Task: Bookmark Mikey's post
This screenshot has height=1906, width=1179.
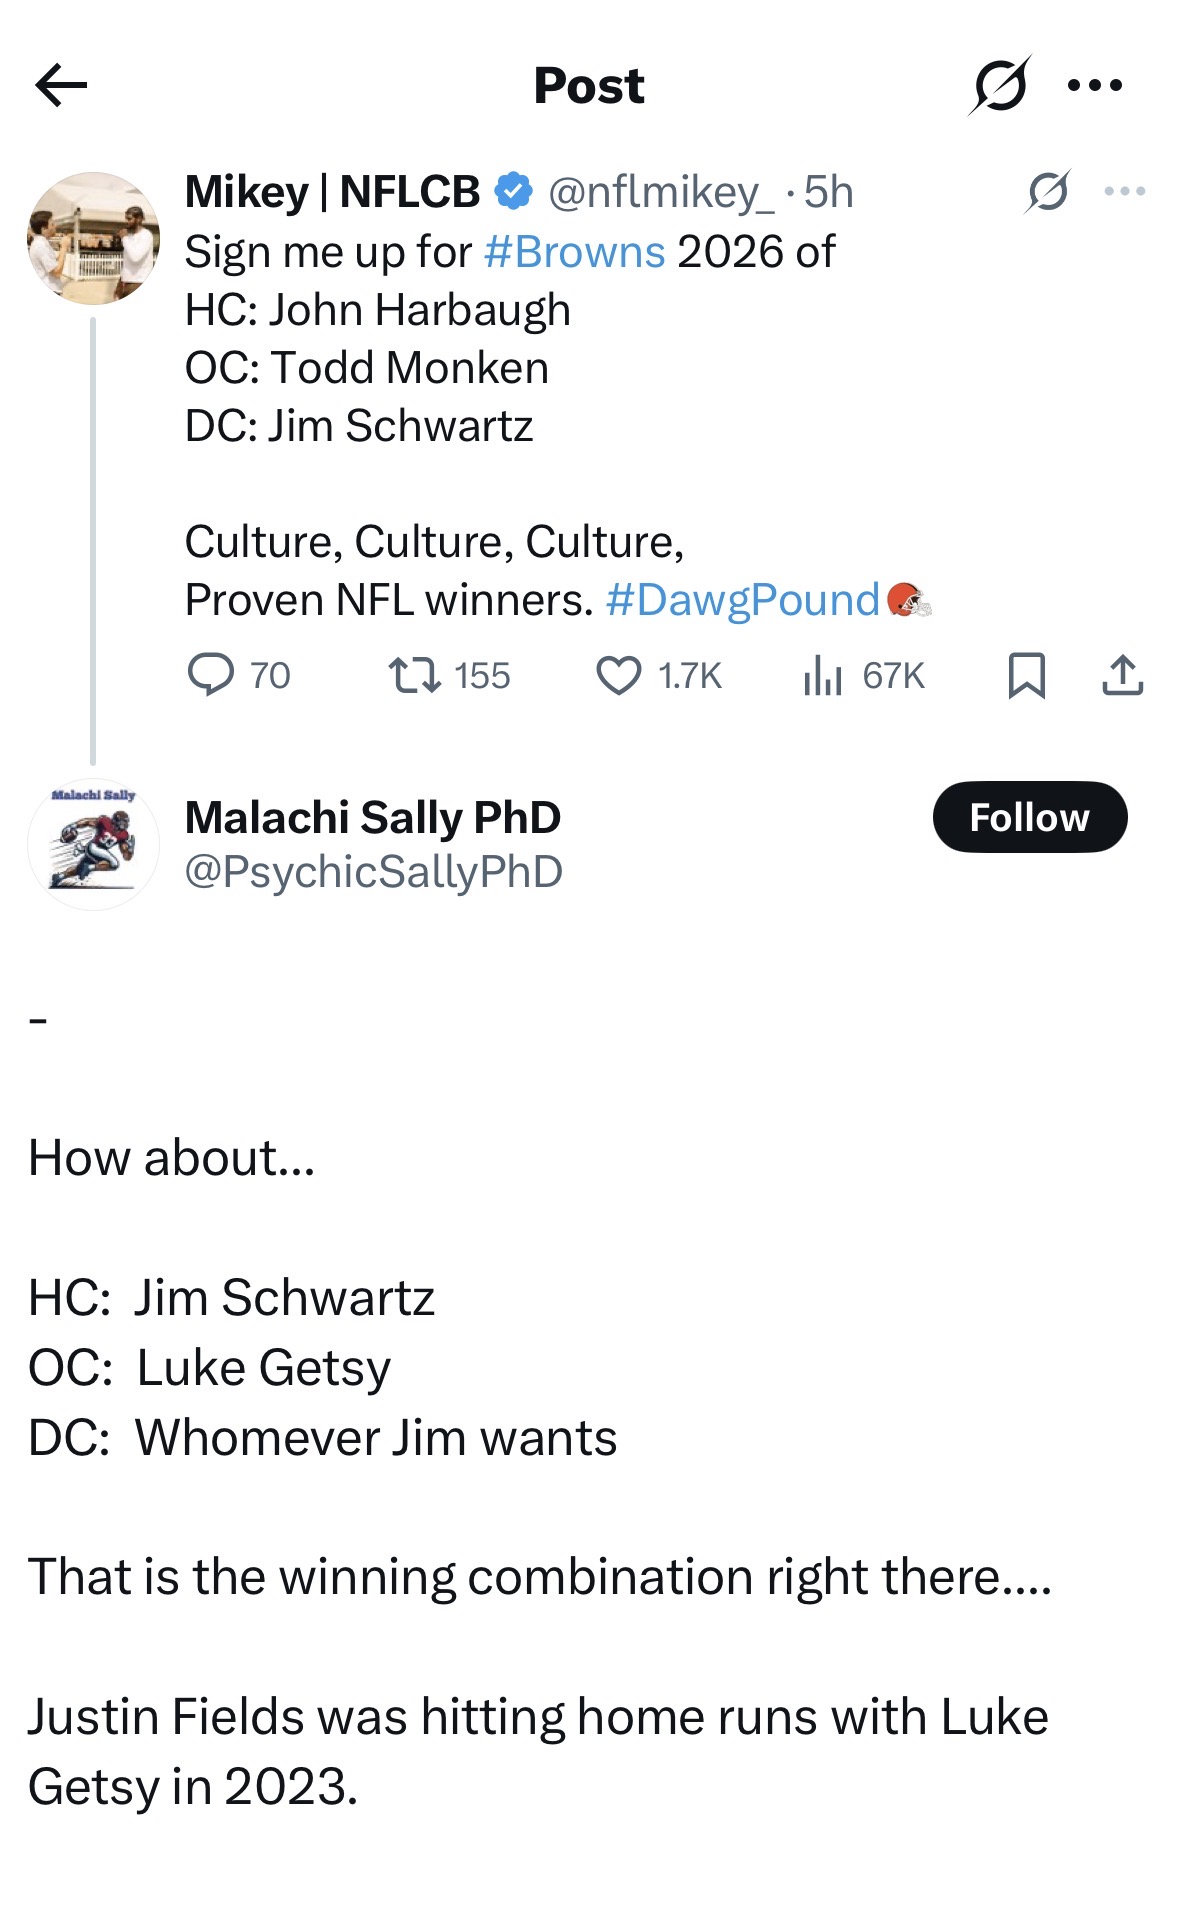Action: click(1026, 675)
